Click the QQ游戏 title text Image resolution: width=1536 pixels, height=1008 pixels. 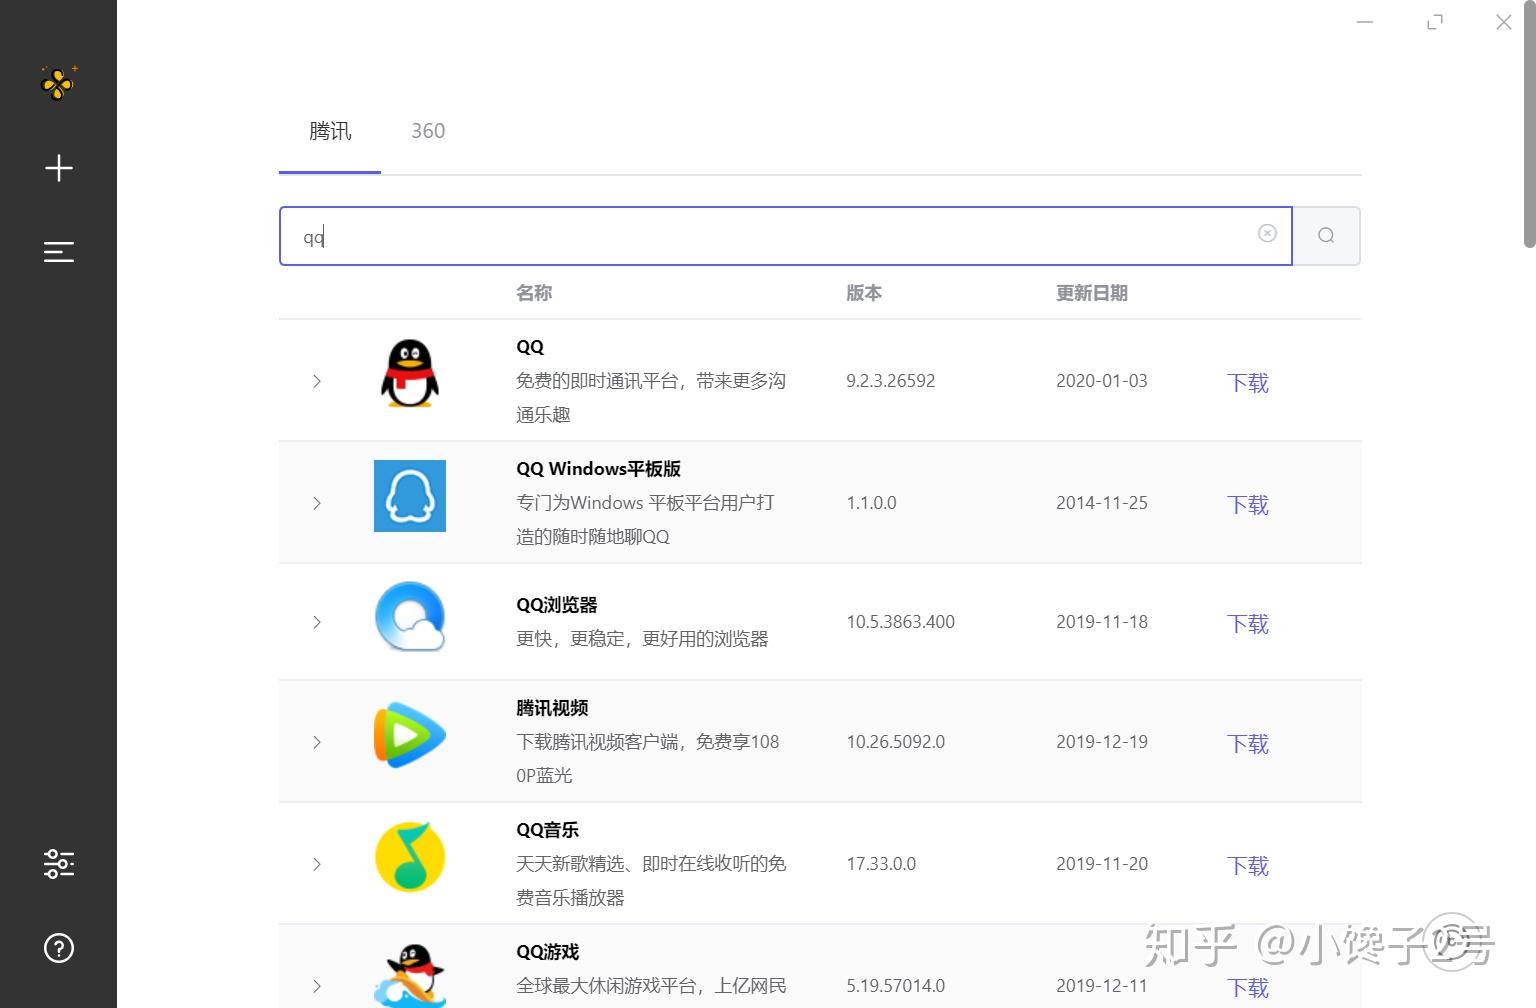548,952
